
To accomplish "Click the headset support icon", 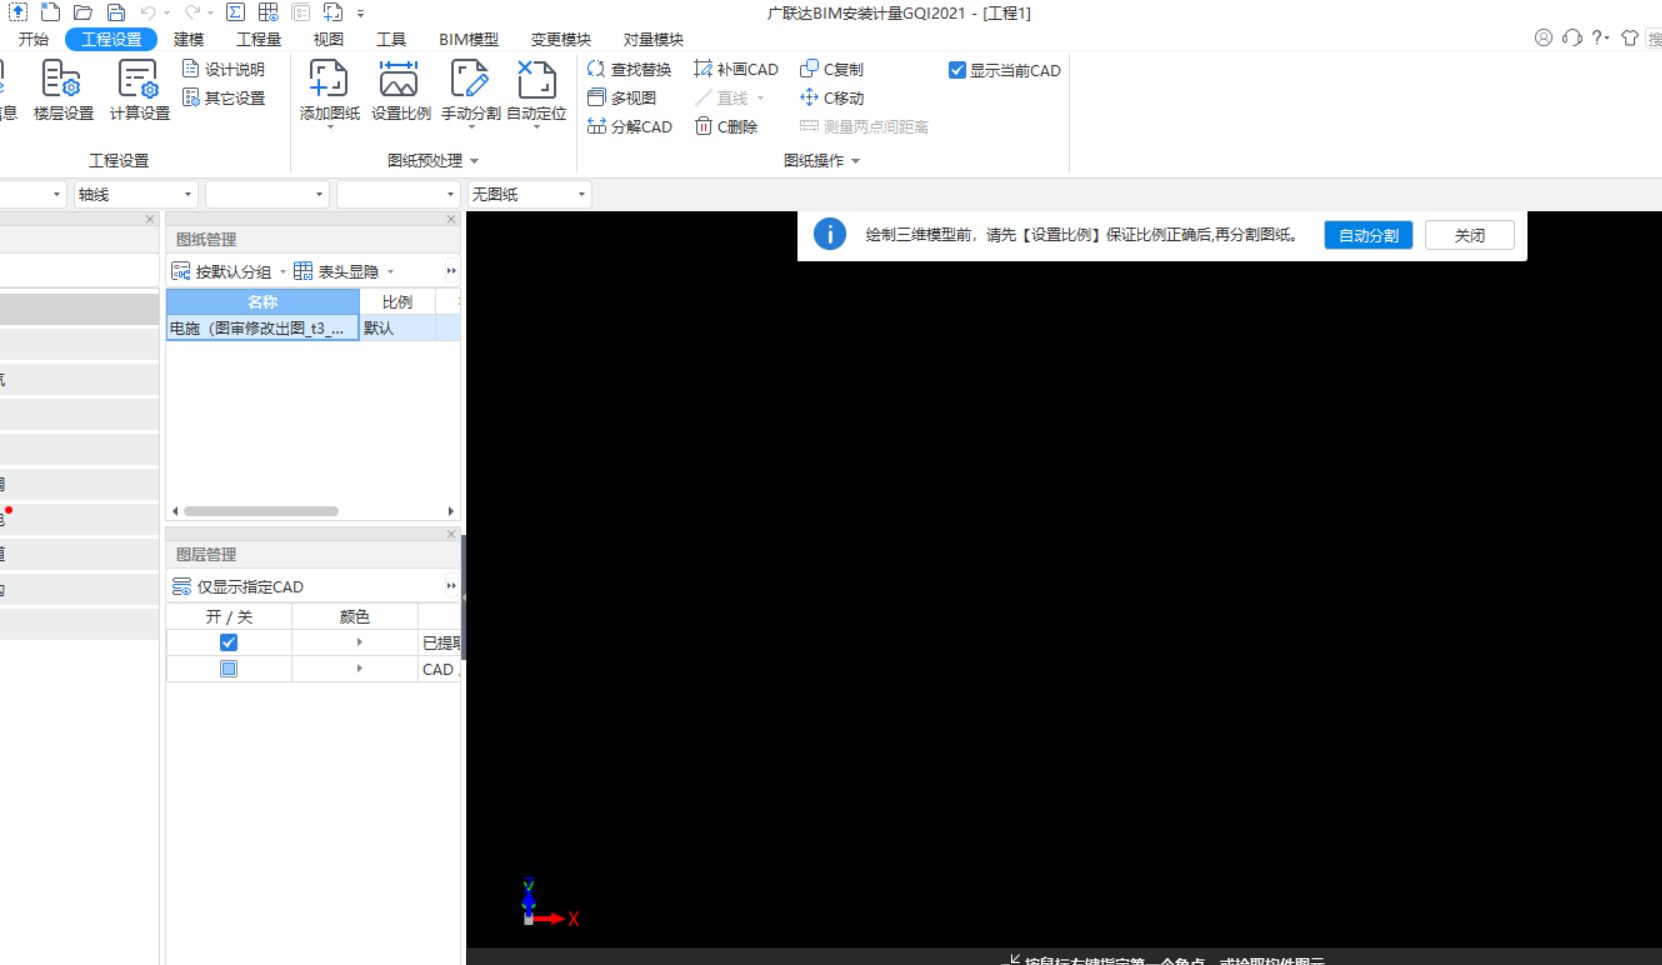I will click(x=1572, y=38).
